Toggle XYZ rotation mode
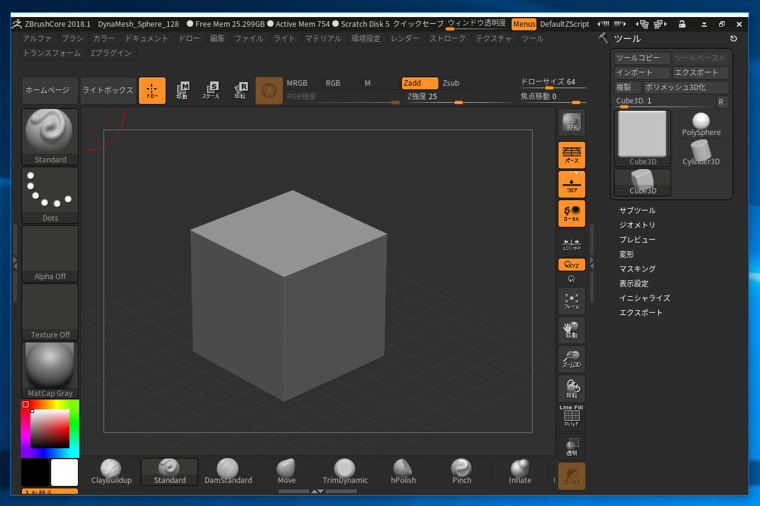This screenshot has height=506, width=760. pyautogui.click(x=572, y=265)
